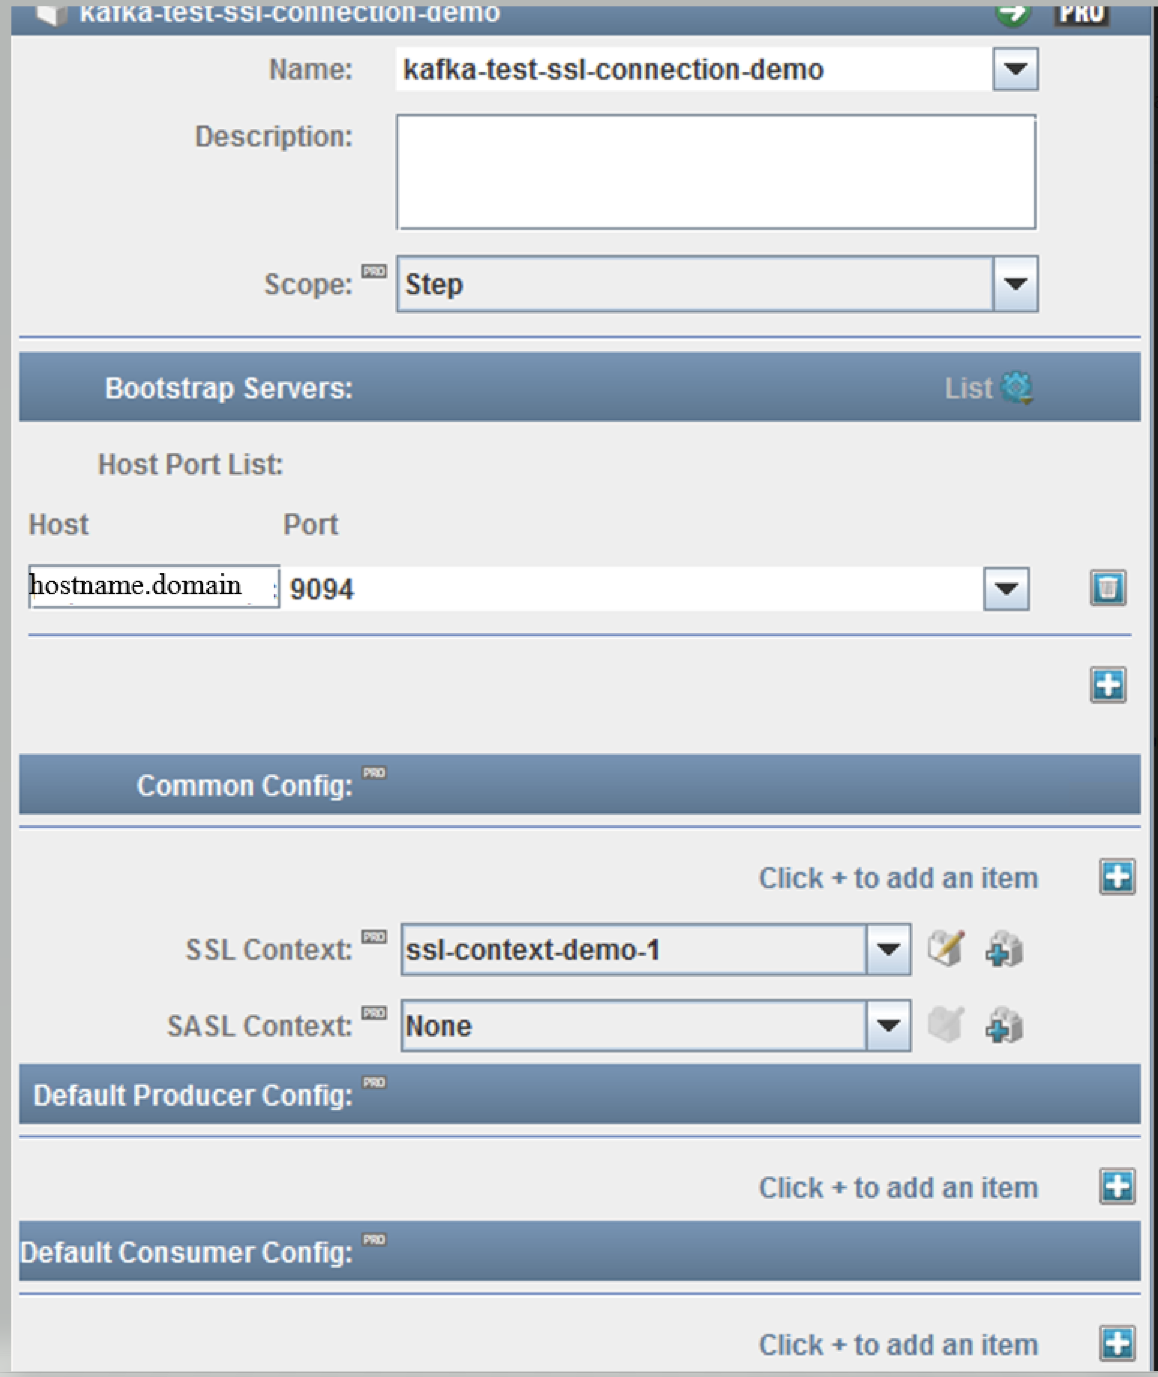Click the Common Config header
1158x1377 pixels.
click(579, 784)
